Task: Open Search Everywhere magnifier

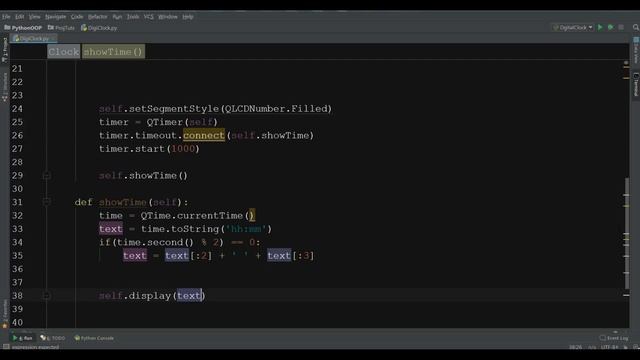Action: tap(636, 27)
